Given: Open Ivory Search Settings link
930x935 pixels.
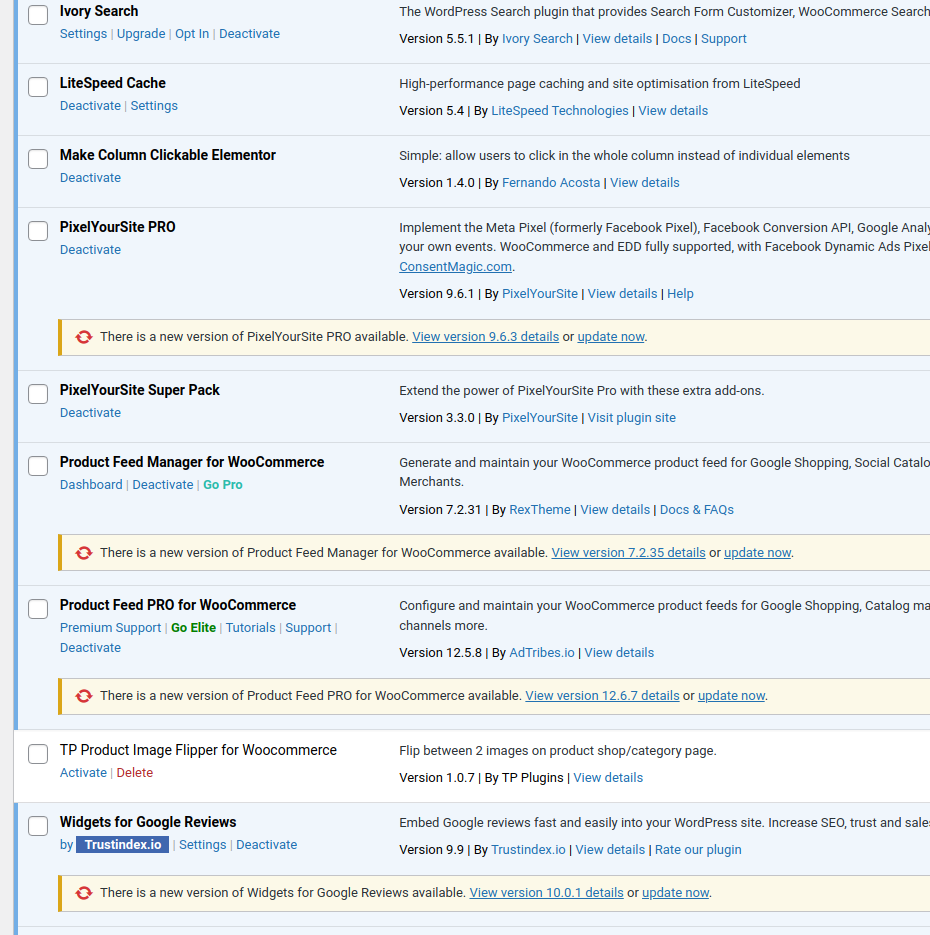Looking at the screenshot, I should tap(83, 34).
